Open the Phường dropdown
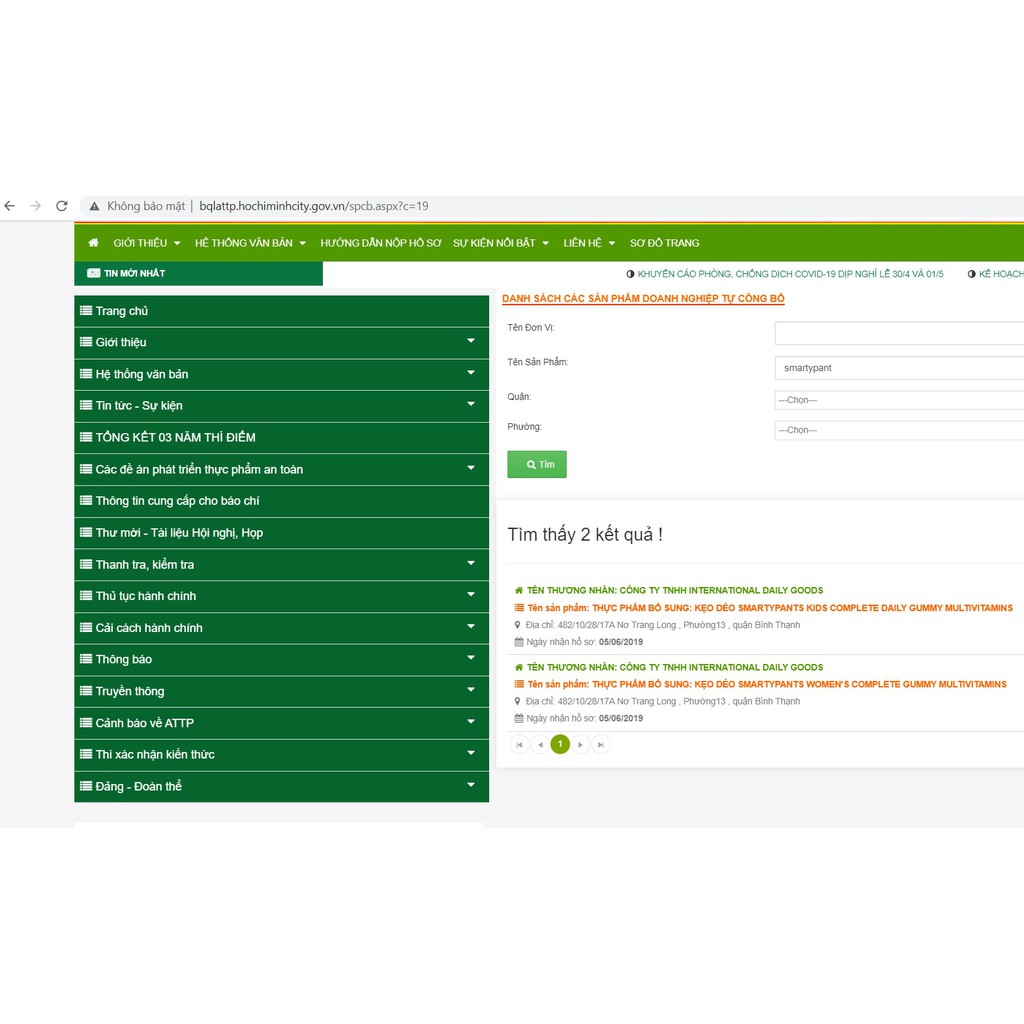Image resolution: width=1024 pixels, height=1024 pixels. (x=898, y=430)
